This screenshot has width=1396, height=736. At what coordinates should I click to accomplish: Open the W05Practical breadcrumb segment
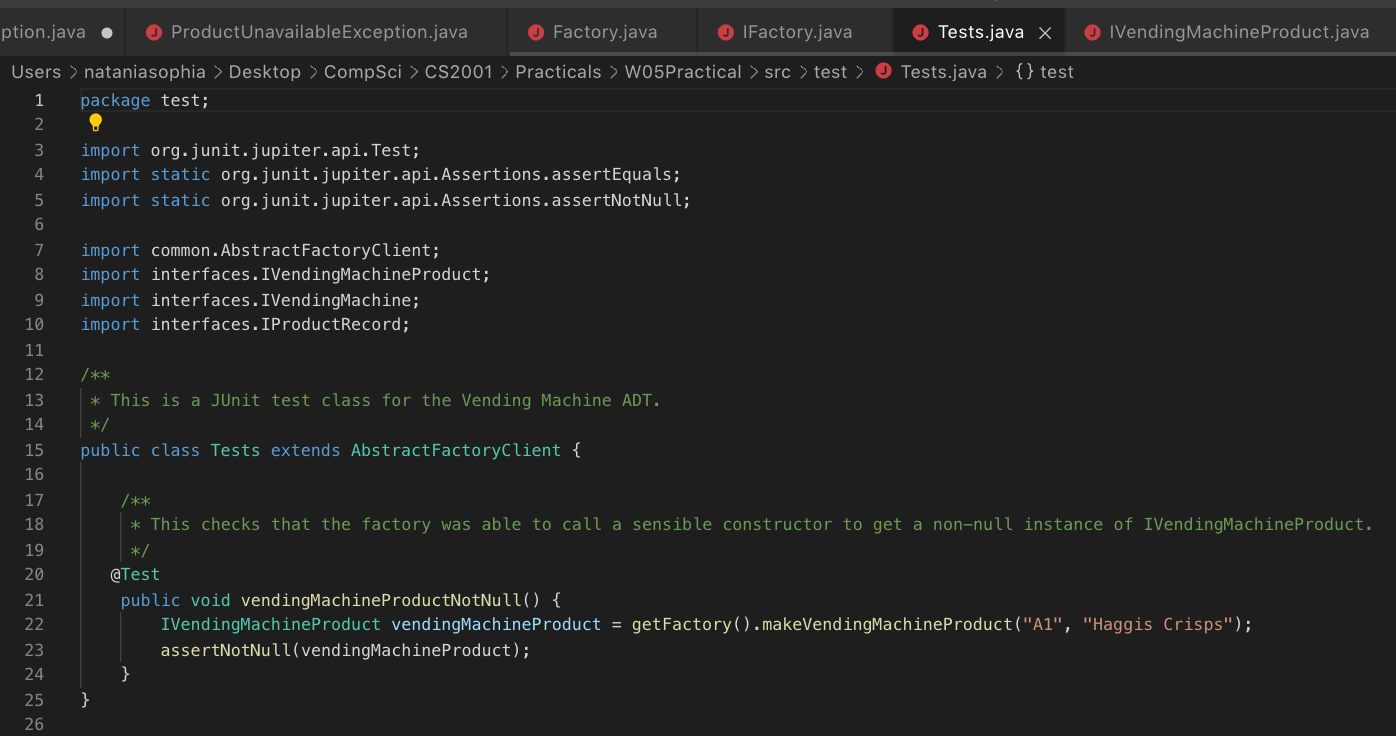684,72
